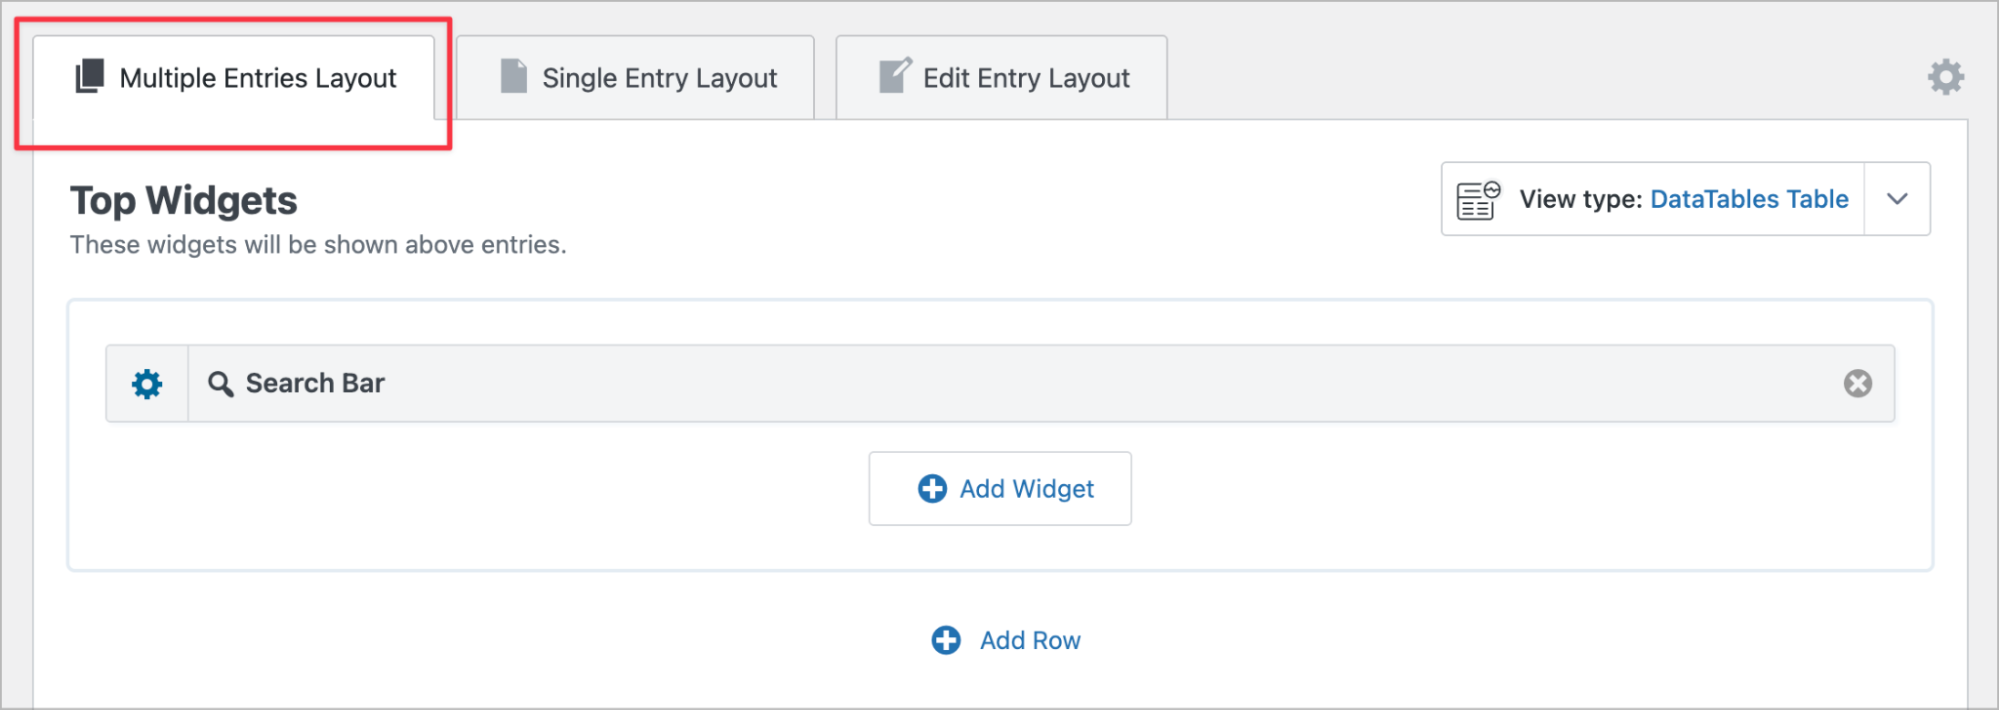Open View settings gear at top right

(x=1946, y=77)
